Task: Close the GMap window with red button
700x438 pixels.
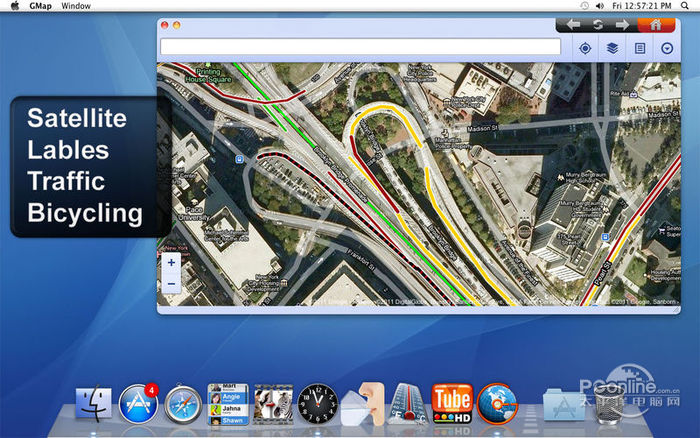Action: pos(165,25)
